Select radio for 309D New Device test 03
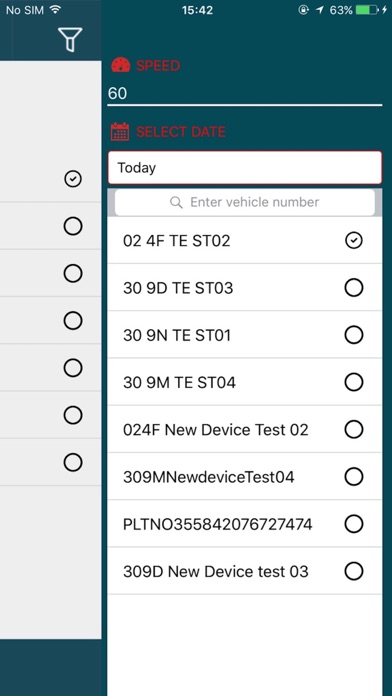The image size is (392, 696). point(353,571)
